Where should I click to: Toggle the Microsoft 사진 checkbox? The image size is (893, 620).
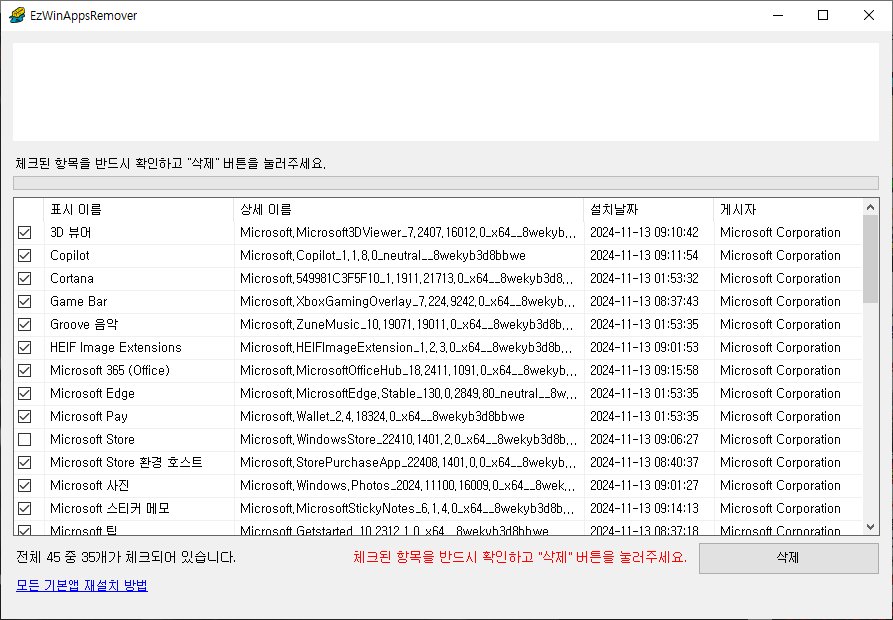(x=24, y=486)
